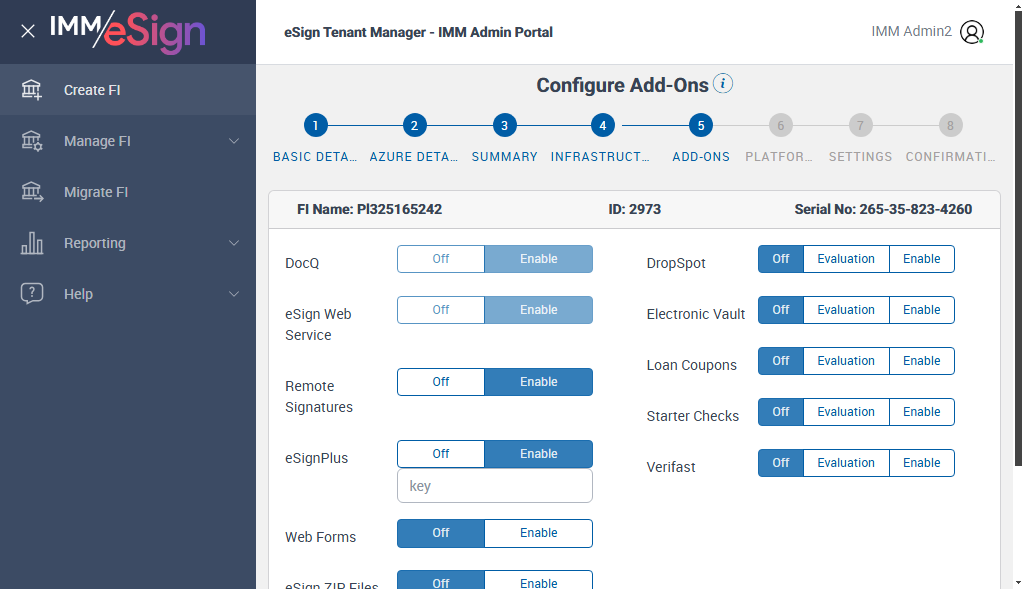This screenshot has height=589, width=1024.
Task: Click the IMM eSign logo
Action: coord(128,32)
